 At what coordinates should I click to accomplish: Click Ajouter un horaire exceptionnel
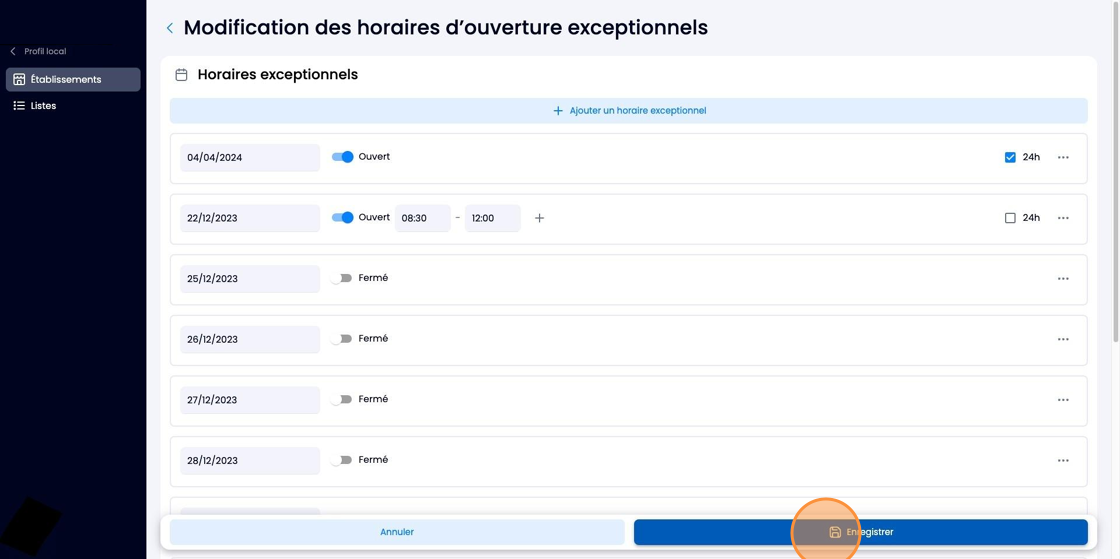pos(629,111)
